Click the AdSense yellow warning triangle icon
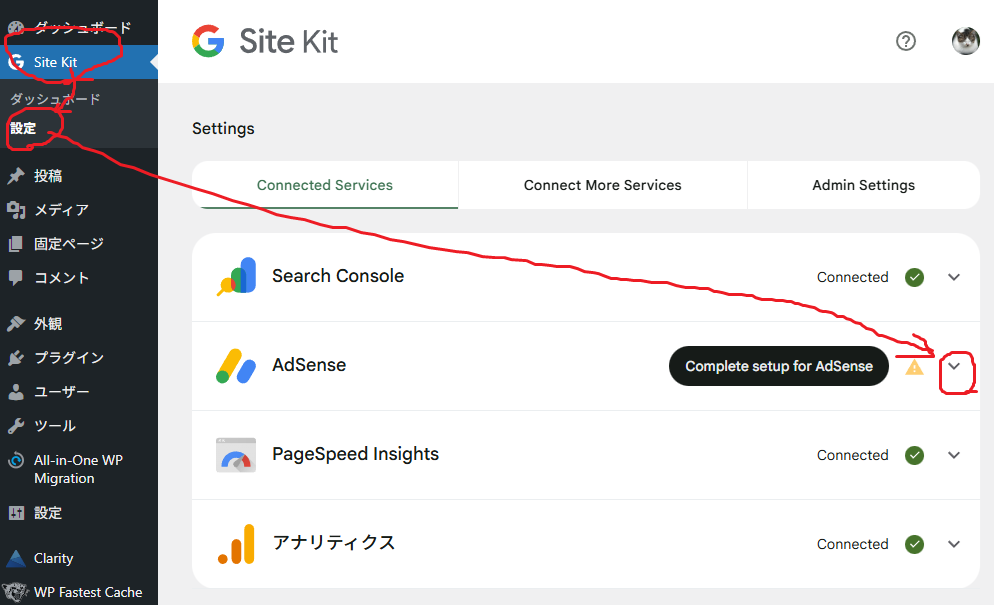This screenshot has width=994, height=605. coord(914,367)
